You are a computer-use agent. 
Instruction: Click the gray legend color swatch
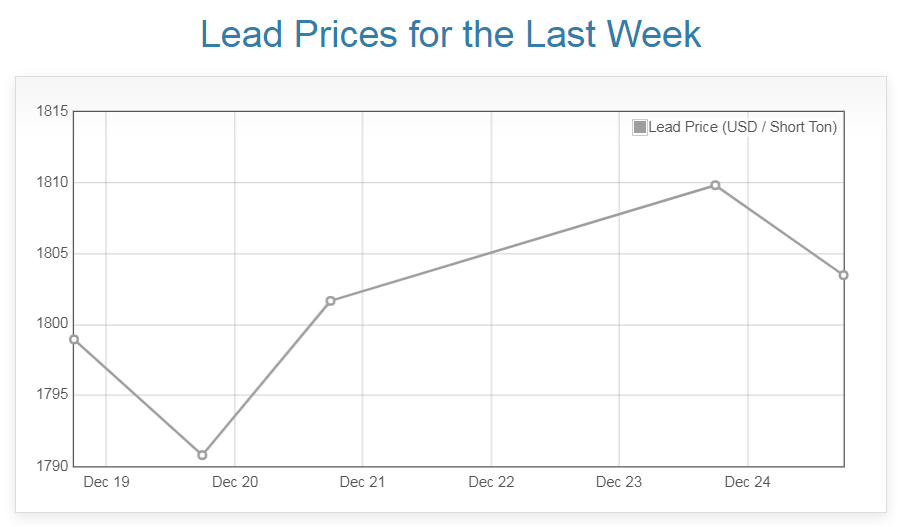coord(640,127)
